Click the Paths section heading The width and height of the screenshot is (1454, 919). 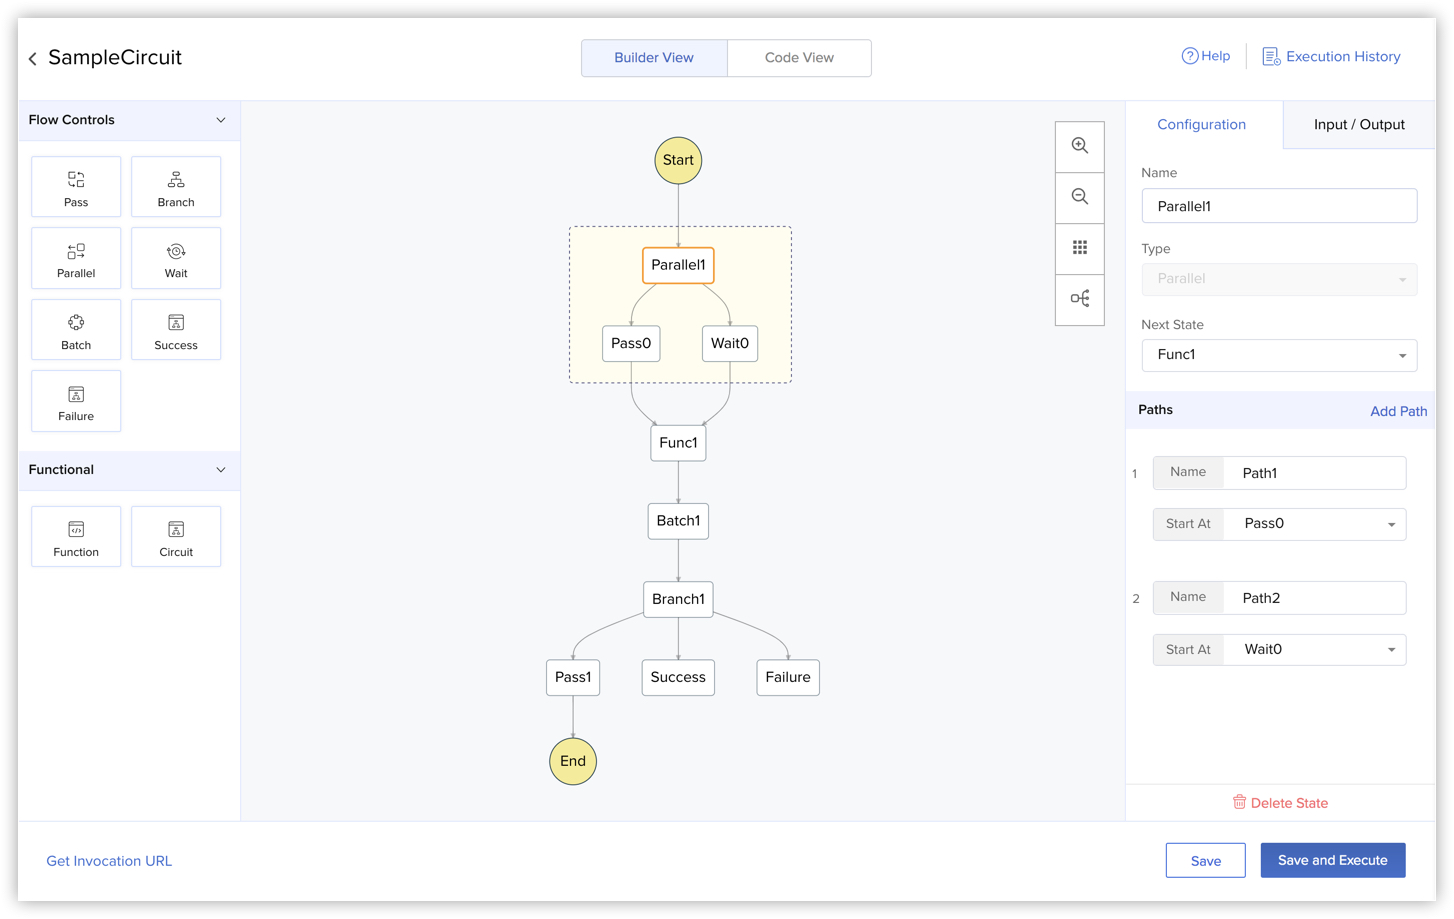tap(1155, 410)
